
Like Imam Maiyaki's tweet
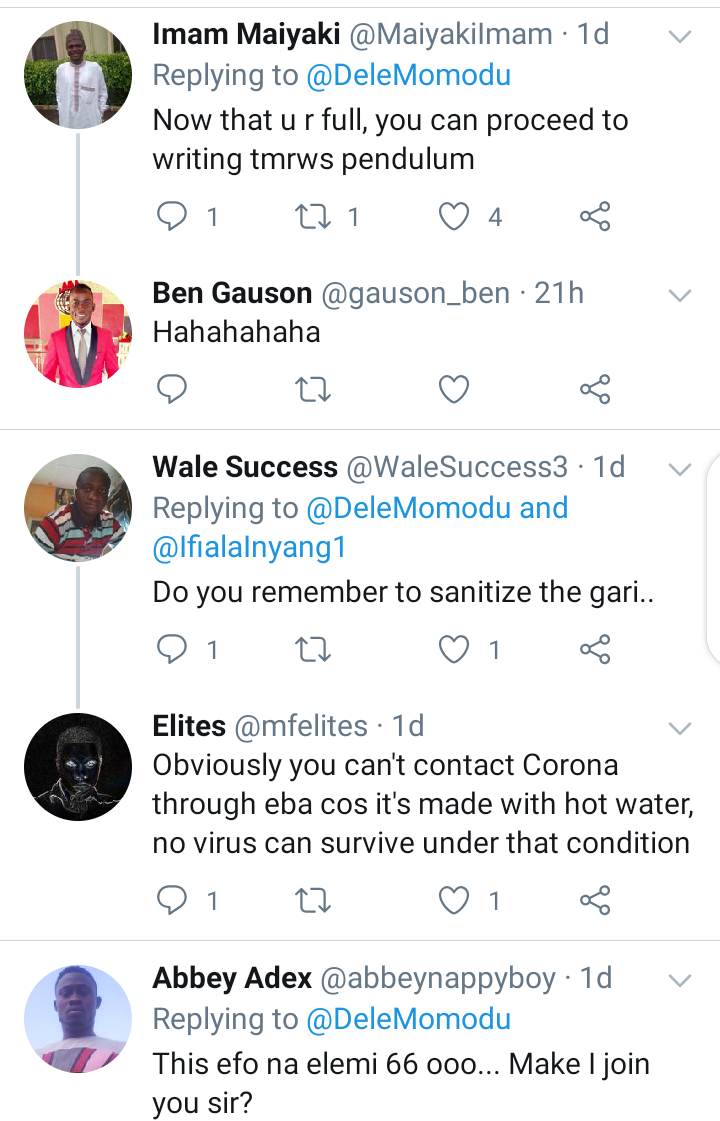(455, 216)
